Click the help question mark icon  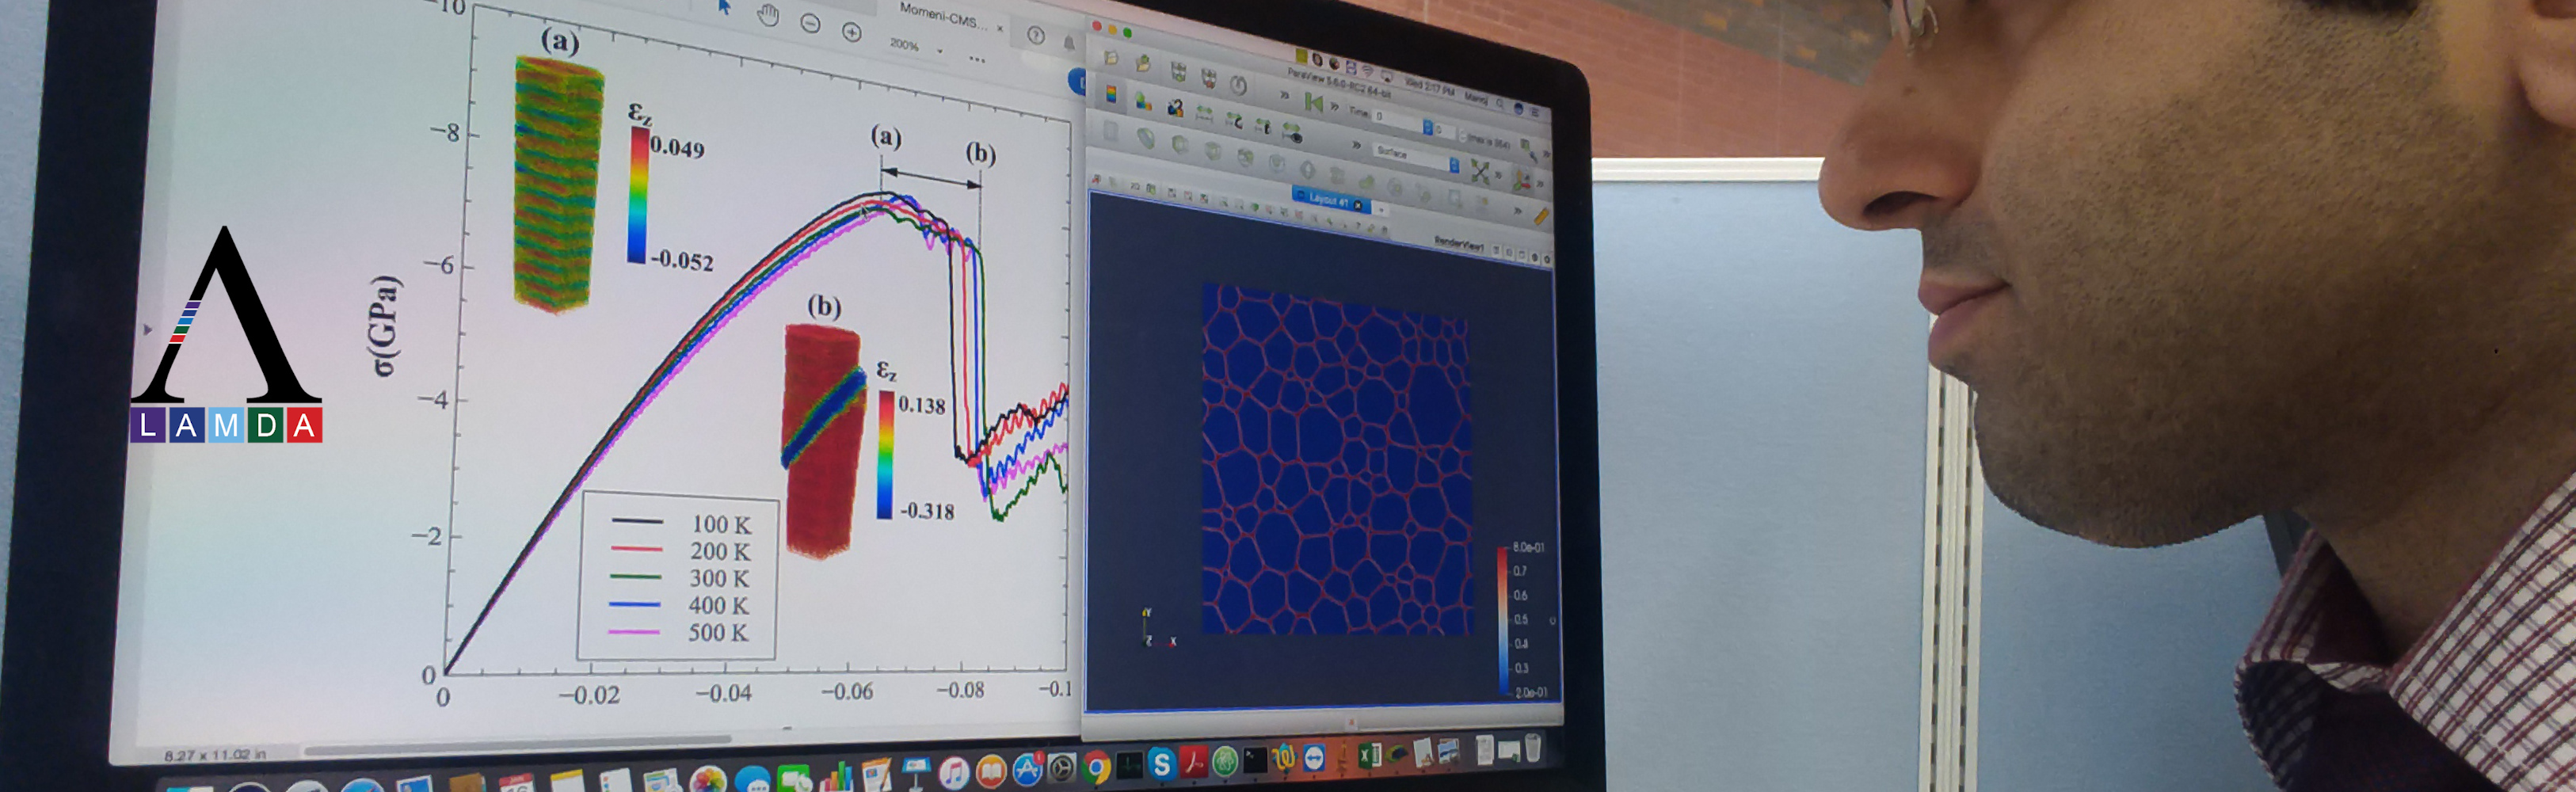(x=1036, y=36)
